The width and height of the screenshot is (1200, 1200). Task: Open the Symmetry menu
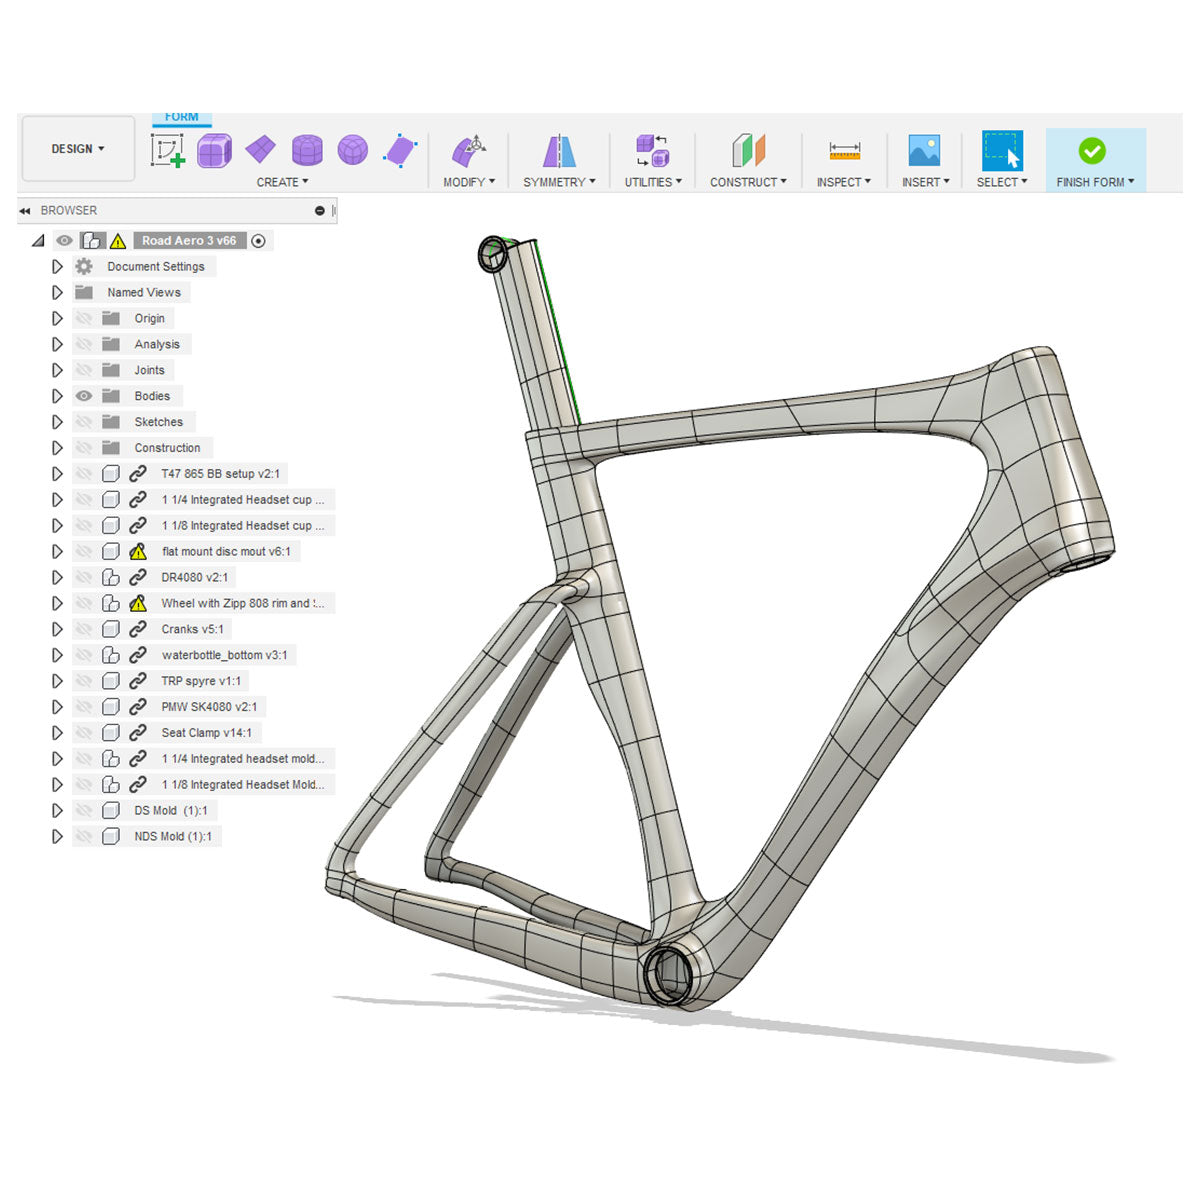point(559,182)
